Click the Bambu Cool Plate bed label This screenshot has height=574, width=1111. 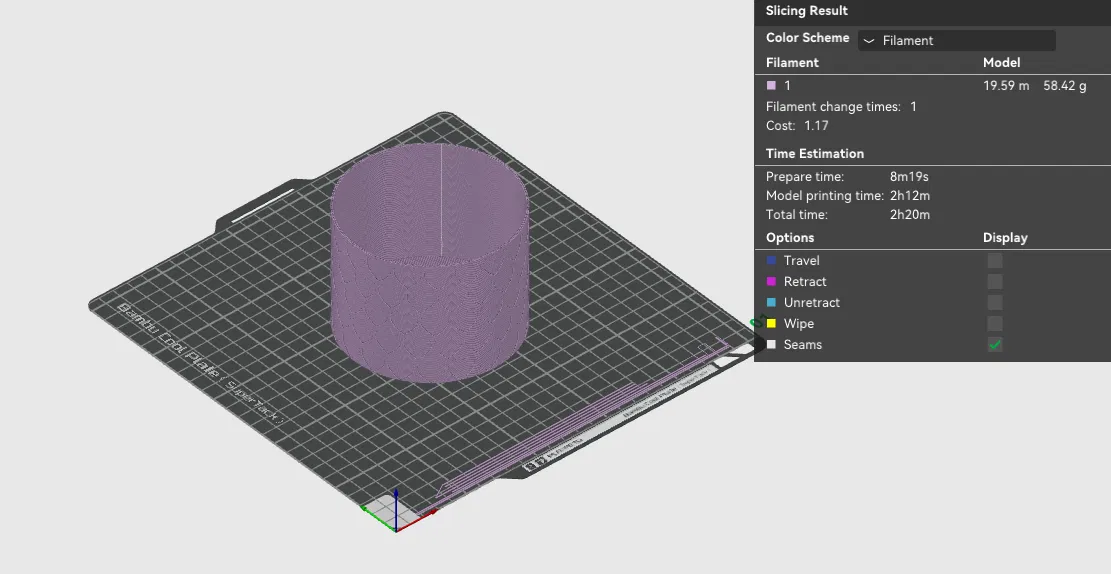pos(202,363)
